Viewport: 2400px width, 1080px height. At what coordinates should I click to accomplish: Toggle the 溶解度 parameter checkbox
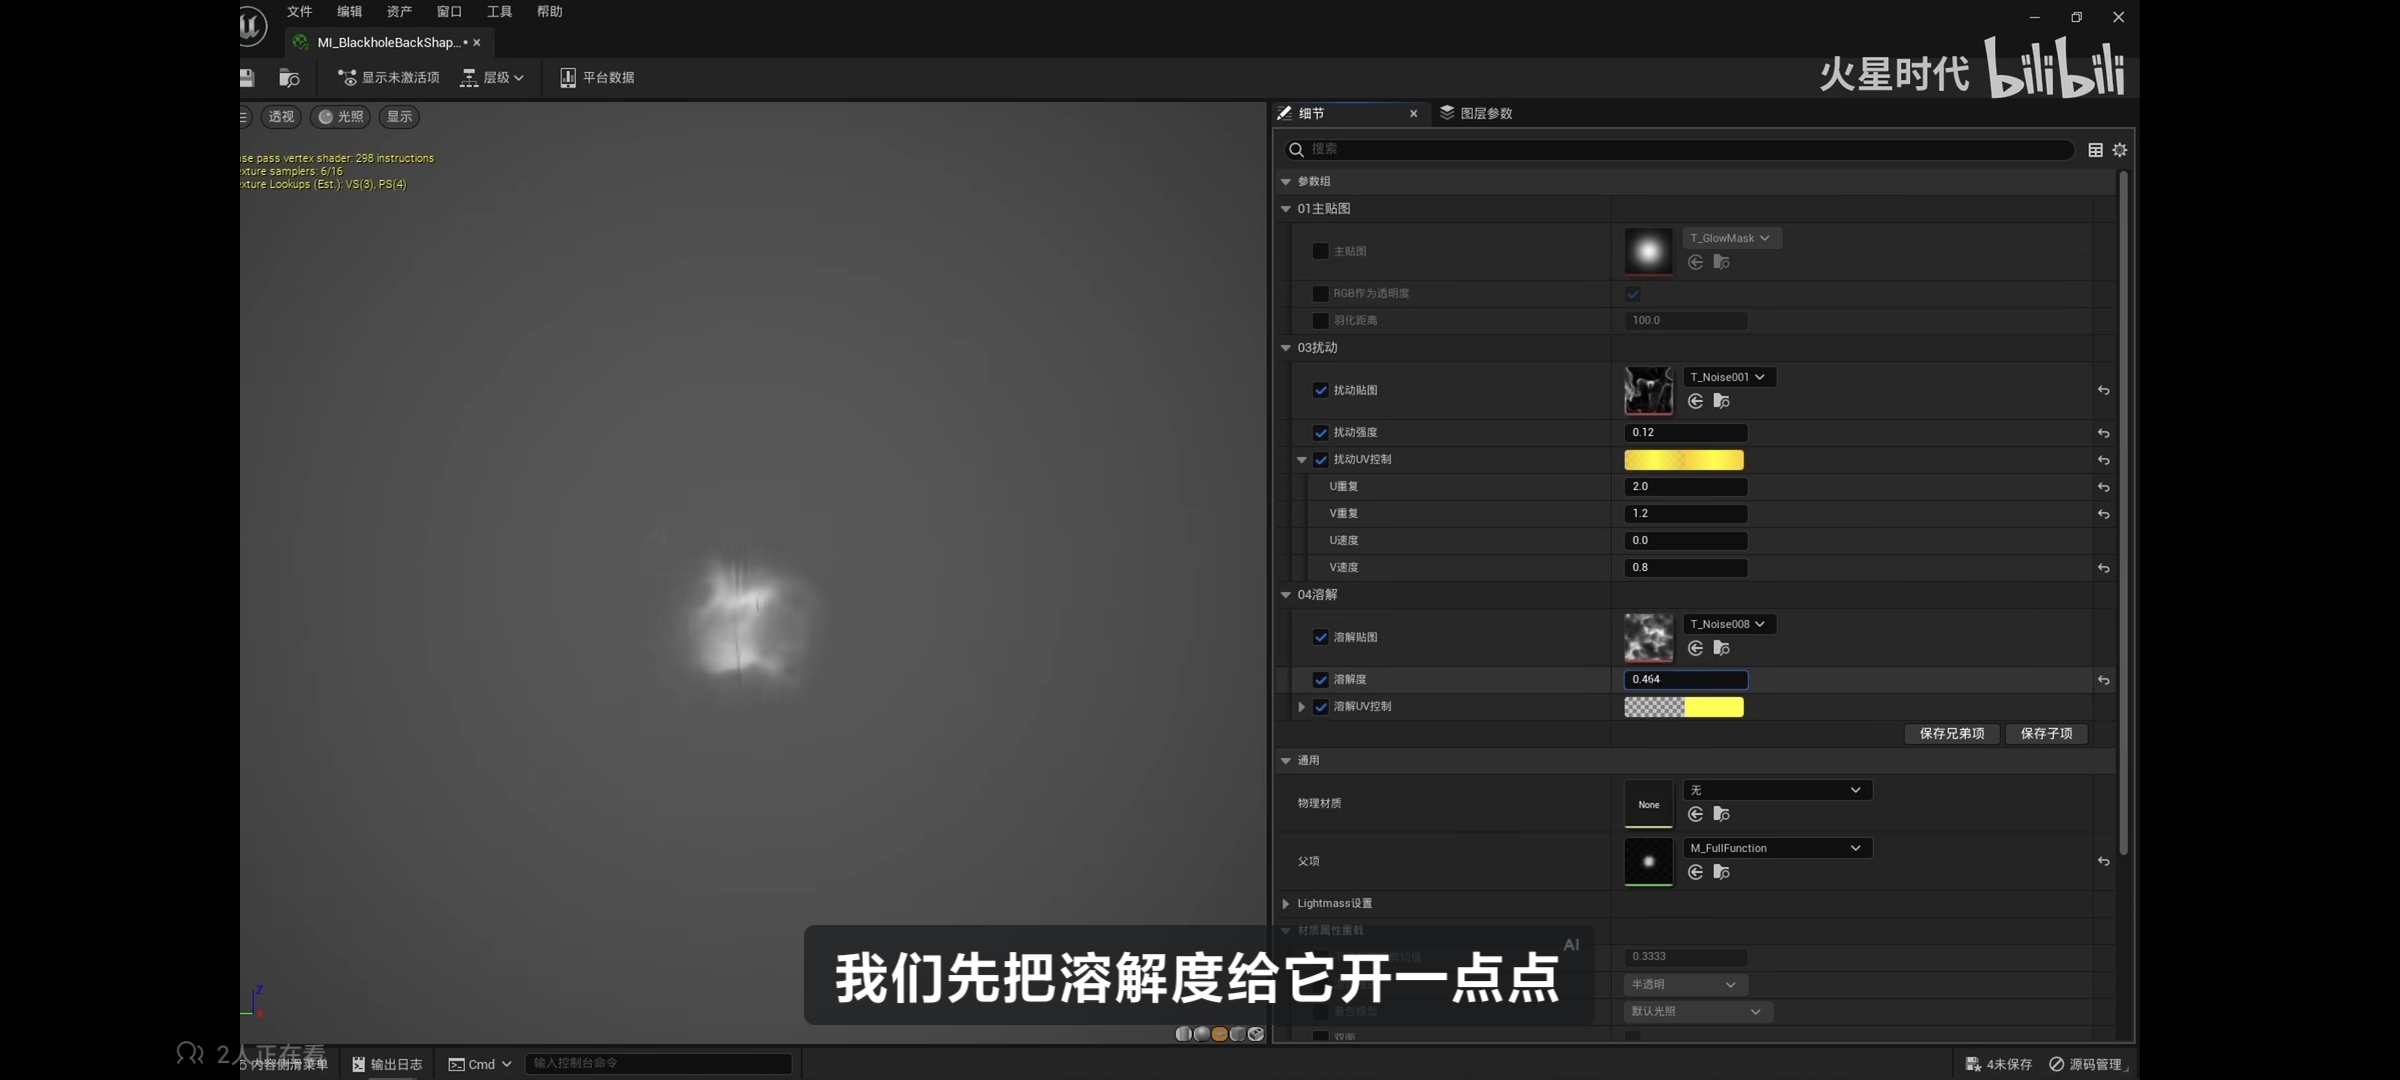click(1320, 679)
